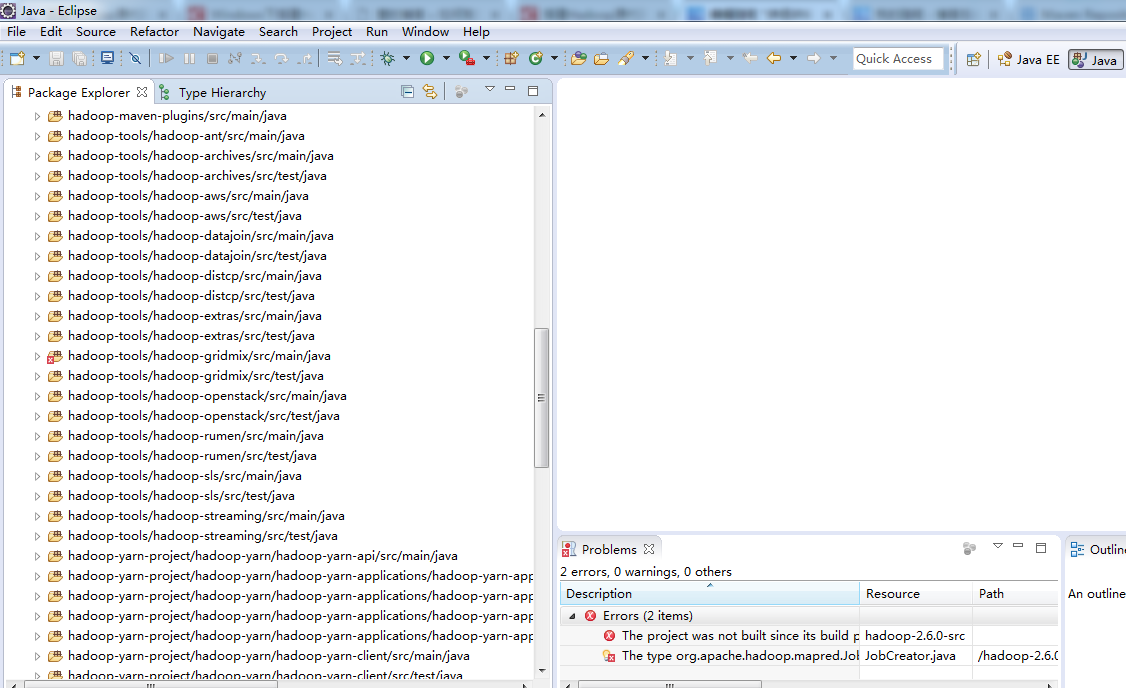Open the Project menu

[x=332, y=32]
